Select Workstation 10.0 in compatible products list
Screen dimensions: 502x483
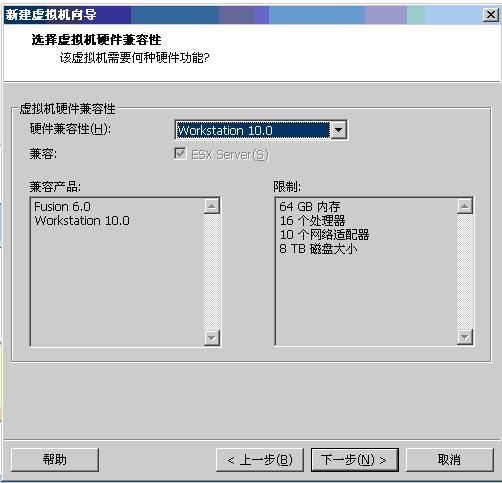(x=82, y=221)
